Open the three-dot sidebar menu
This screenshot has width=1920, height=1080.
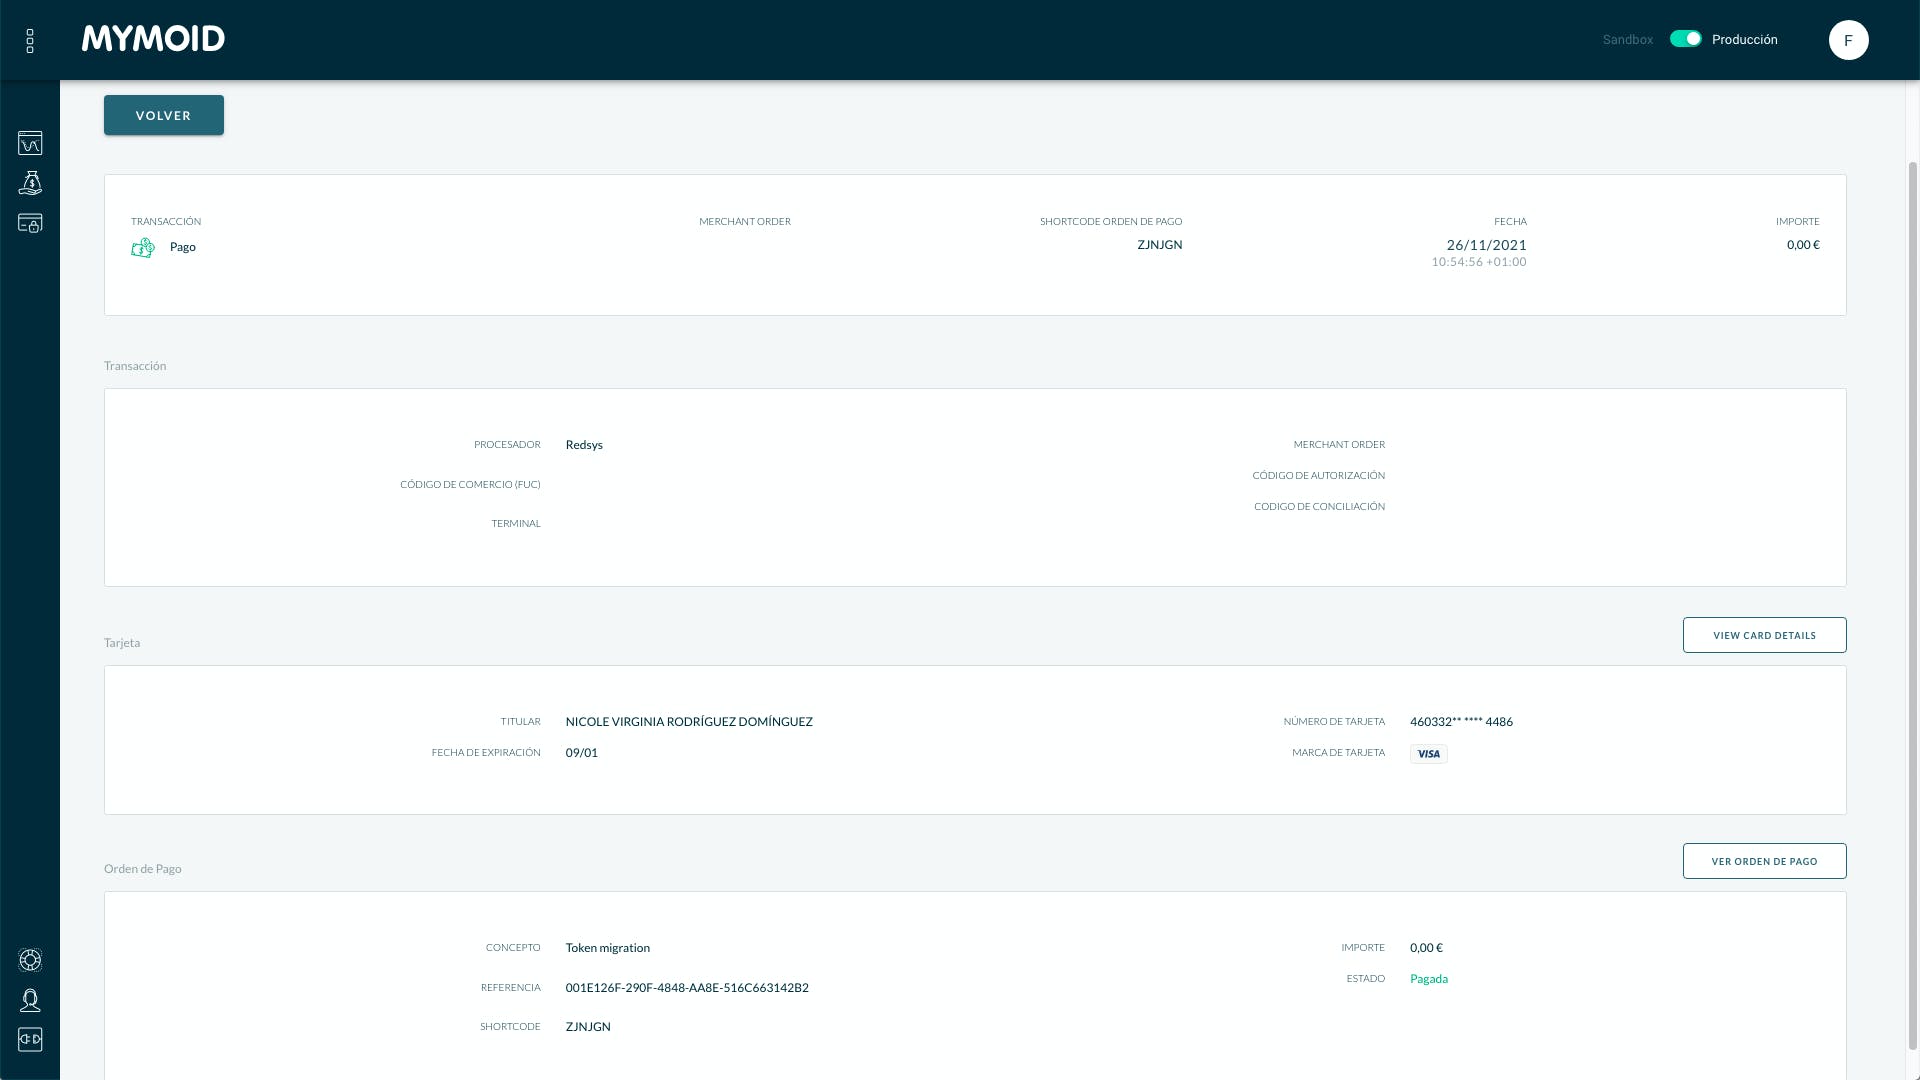point(30,41)
